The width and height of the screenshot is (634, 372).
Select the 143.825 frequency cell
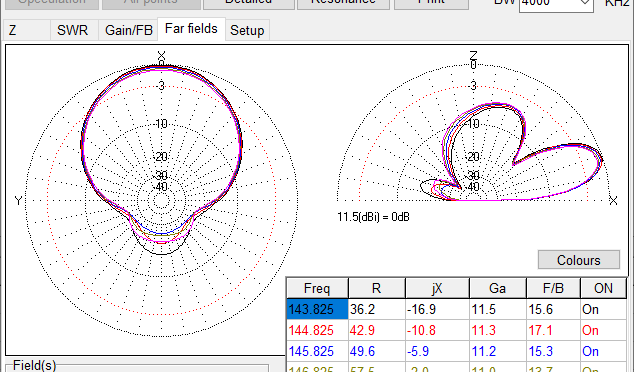317,309
